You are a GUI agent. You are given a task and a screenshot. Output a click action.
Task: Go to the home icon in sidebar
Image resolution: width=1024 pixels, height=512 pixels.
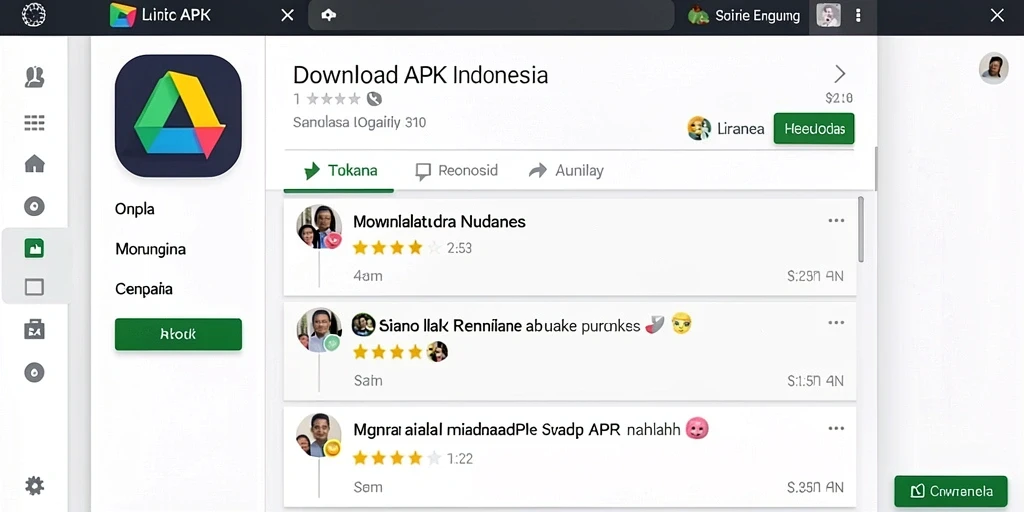point(34,163)
